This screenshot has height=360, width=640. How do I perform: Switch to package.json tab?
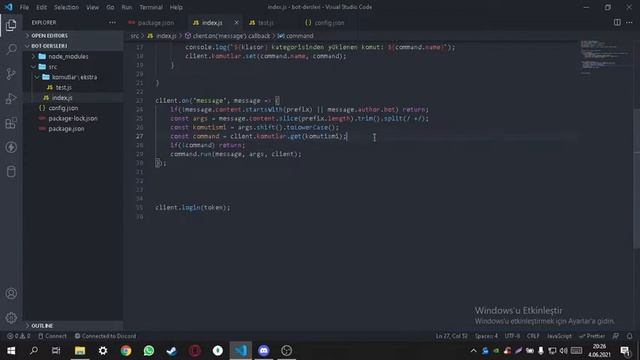pyautogui.click(x=155, y=23)
